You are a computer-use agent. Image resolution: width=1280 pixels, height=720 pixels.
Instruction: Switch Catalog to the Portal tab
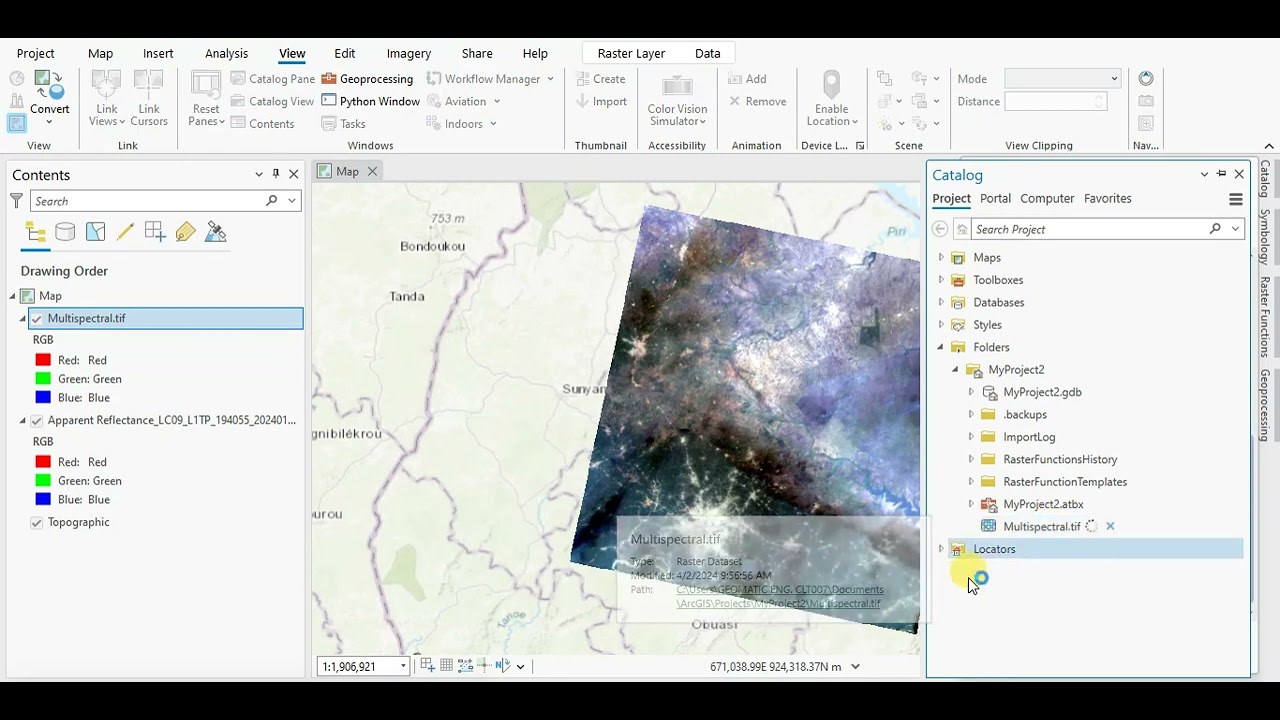[x=995, y=199]
